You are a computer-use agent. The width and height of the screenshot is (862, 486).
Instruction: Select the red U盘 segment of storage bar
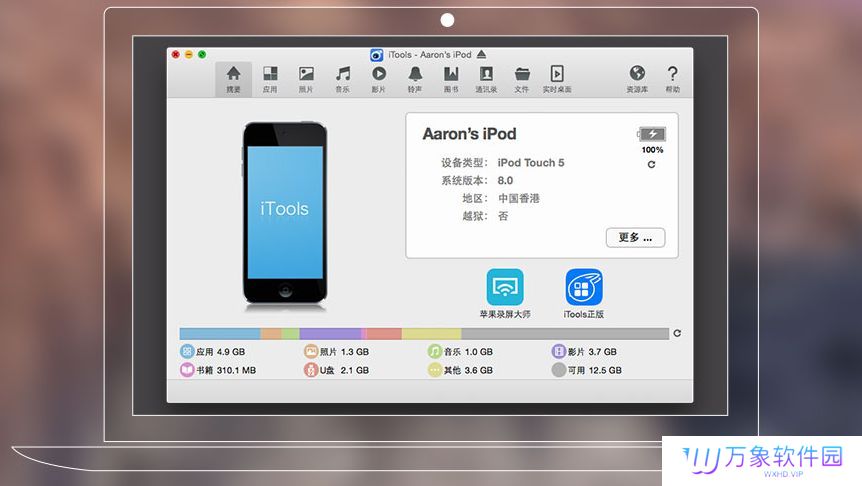[384, 333]
